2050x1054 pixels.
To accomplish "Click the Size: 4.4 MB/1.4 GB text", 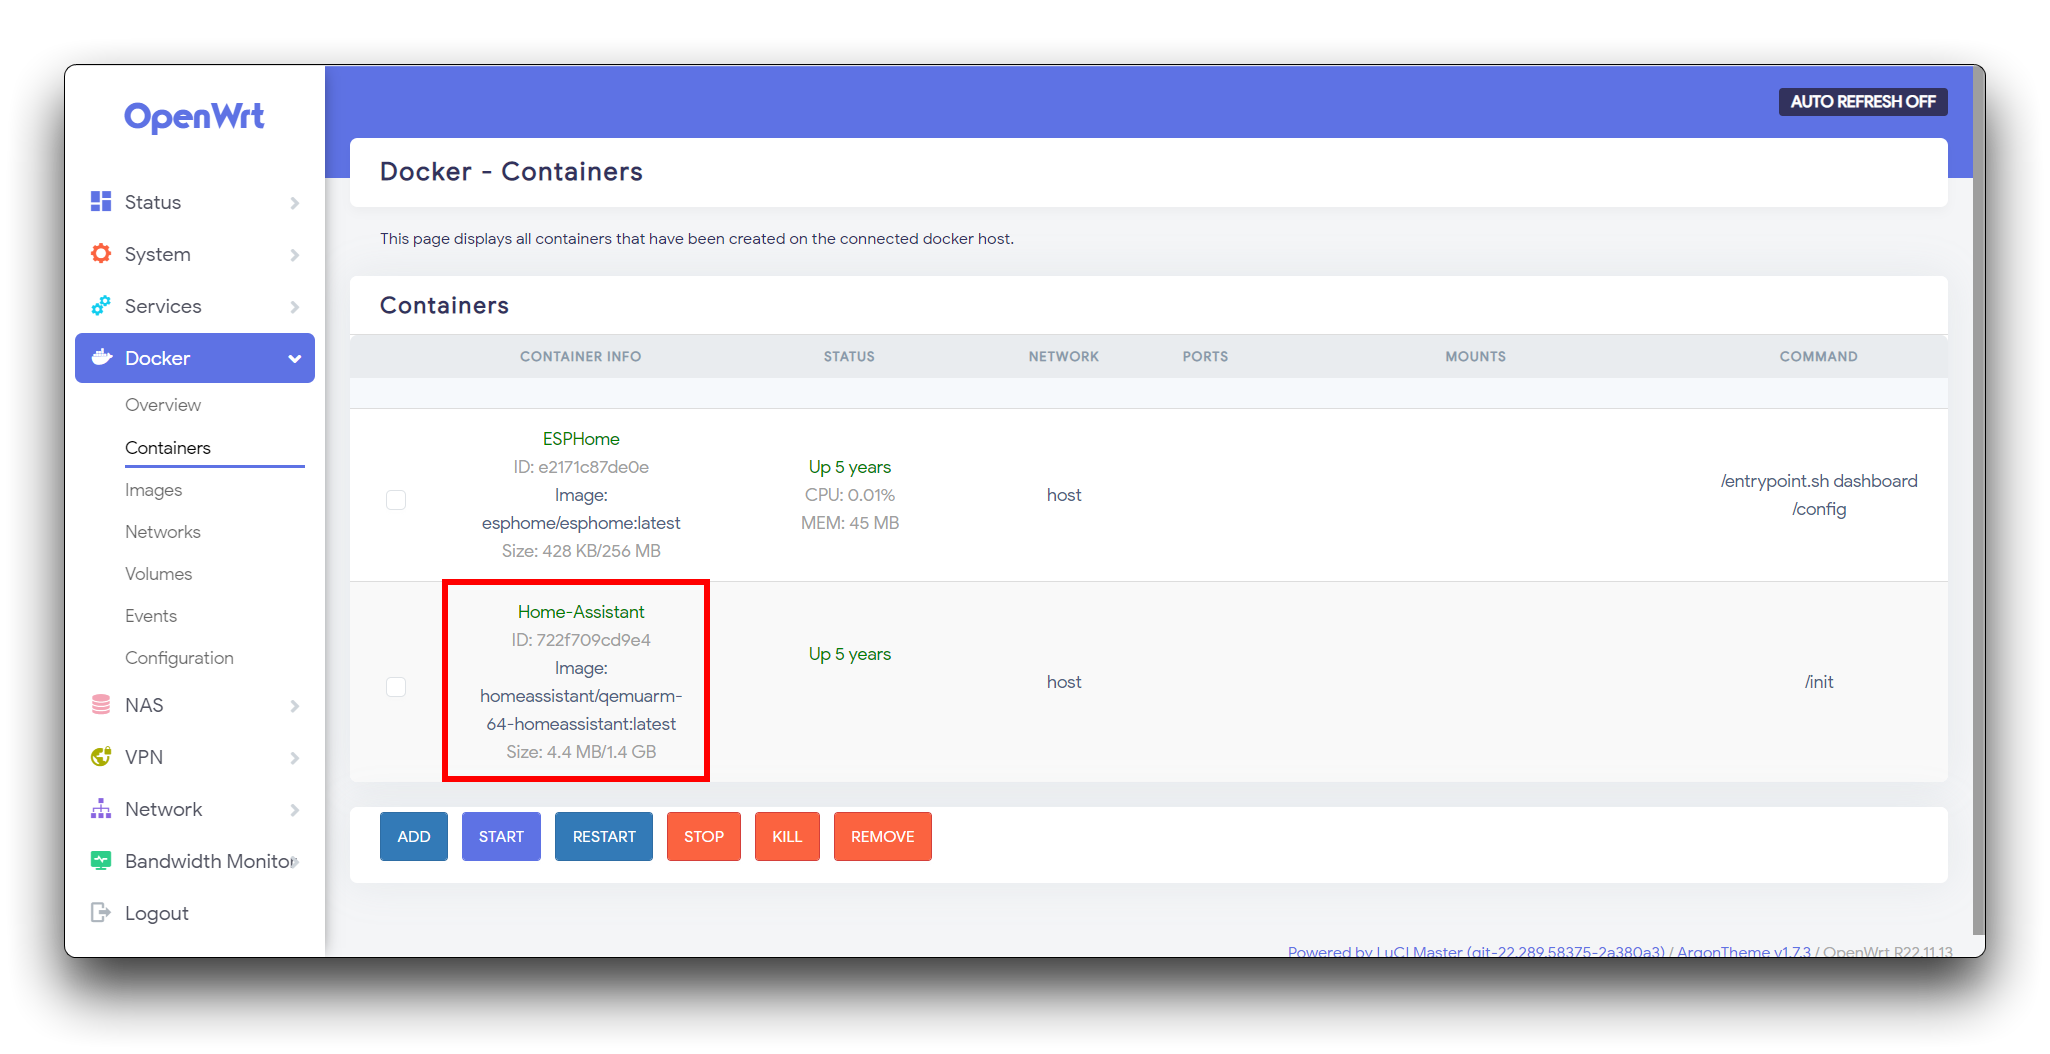I will (581, 752).
